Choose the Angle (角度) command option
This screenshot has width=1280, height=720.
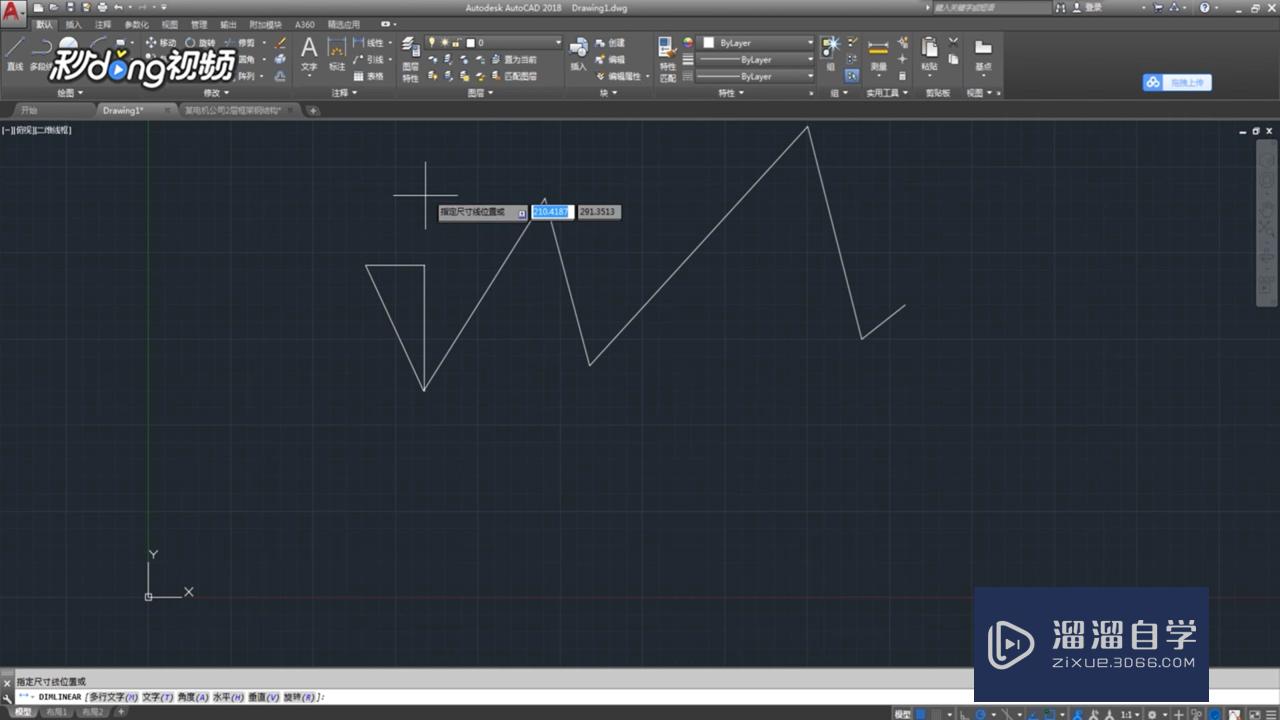(x=192, y=697)
